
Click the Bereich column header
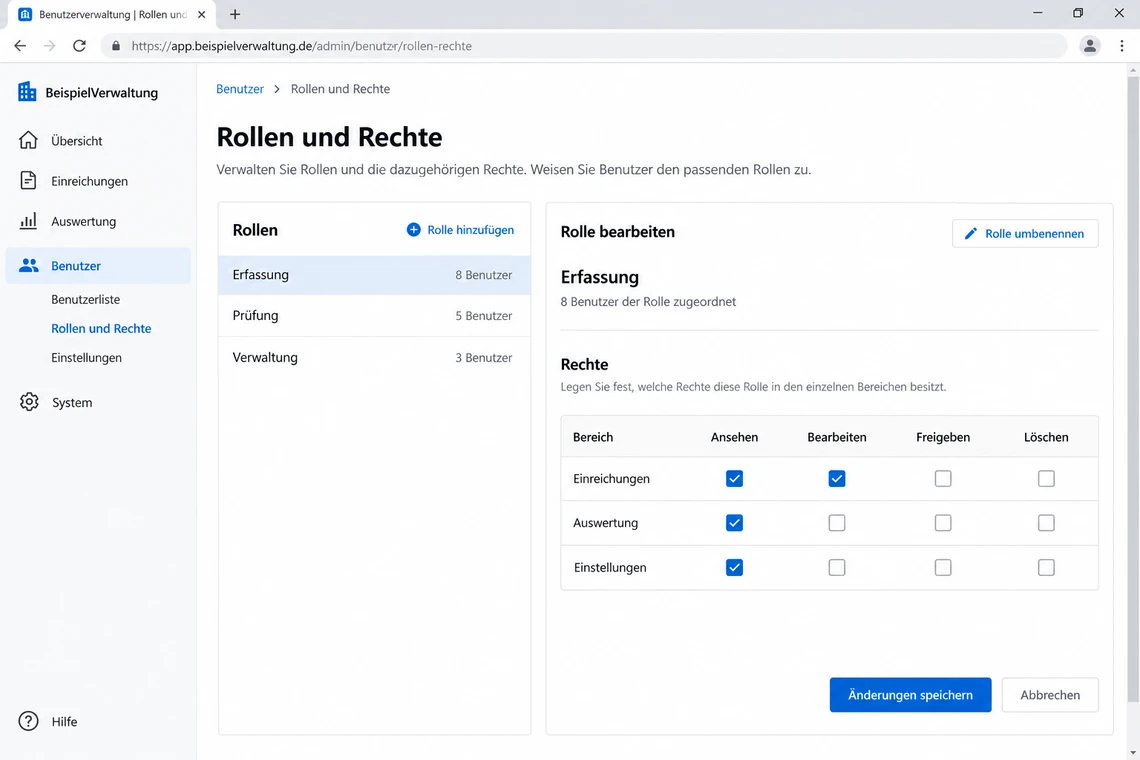(593, 437)
